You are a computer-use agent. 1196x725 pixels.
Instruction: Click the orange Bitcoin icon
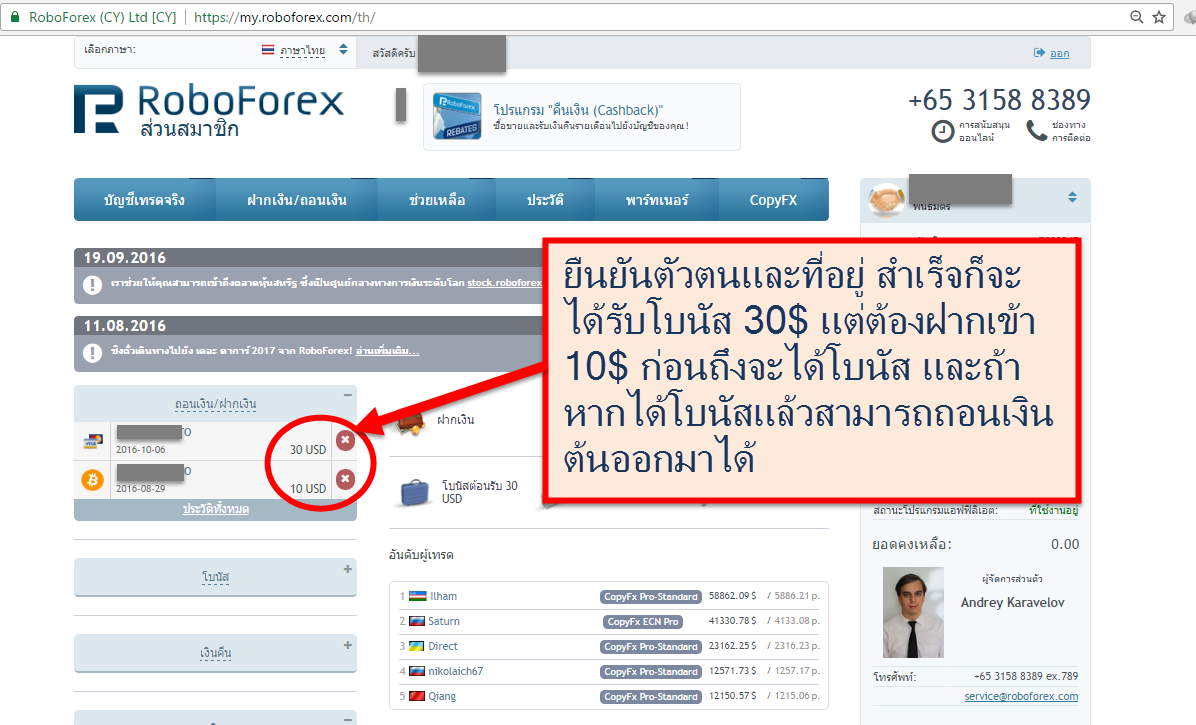tap(93, 480)
